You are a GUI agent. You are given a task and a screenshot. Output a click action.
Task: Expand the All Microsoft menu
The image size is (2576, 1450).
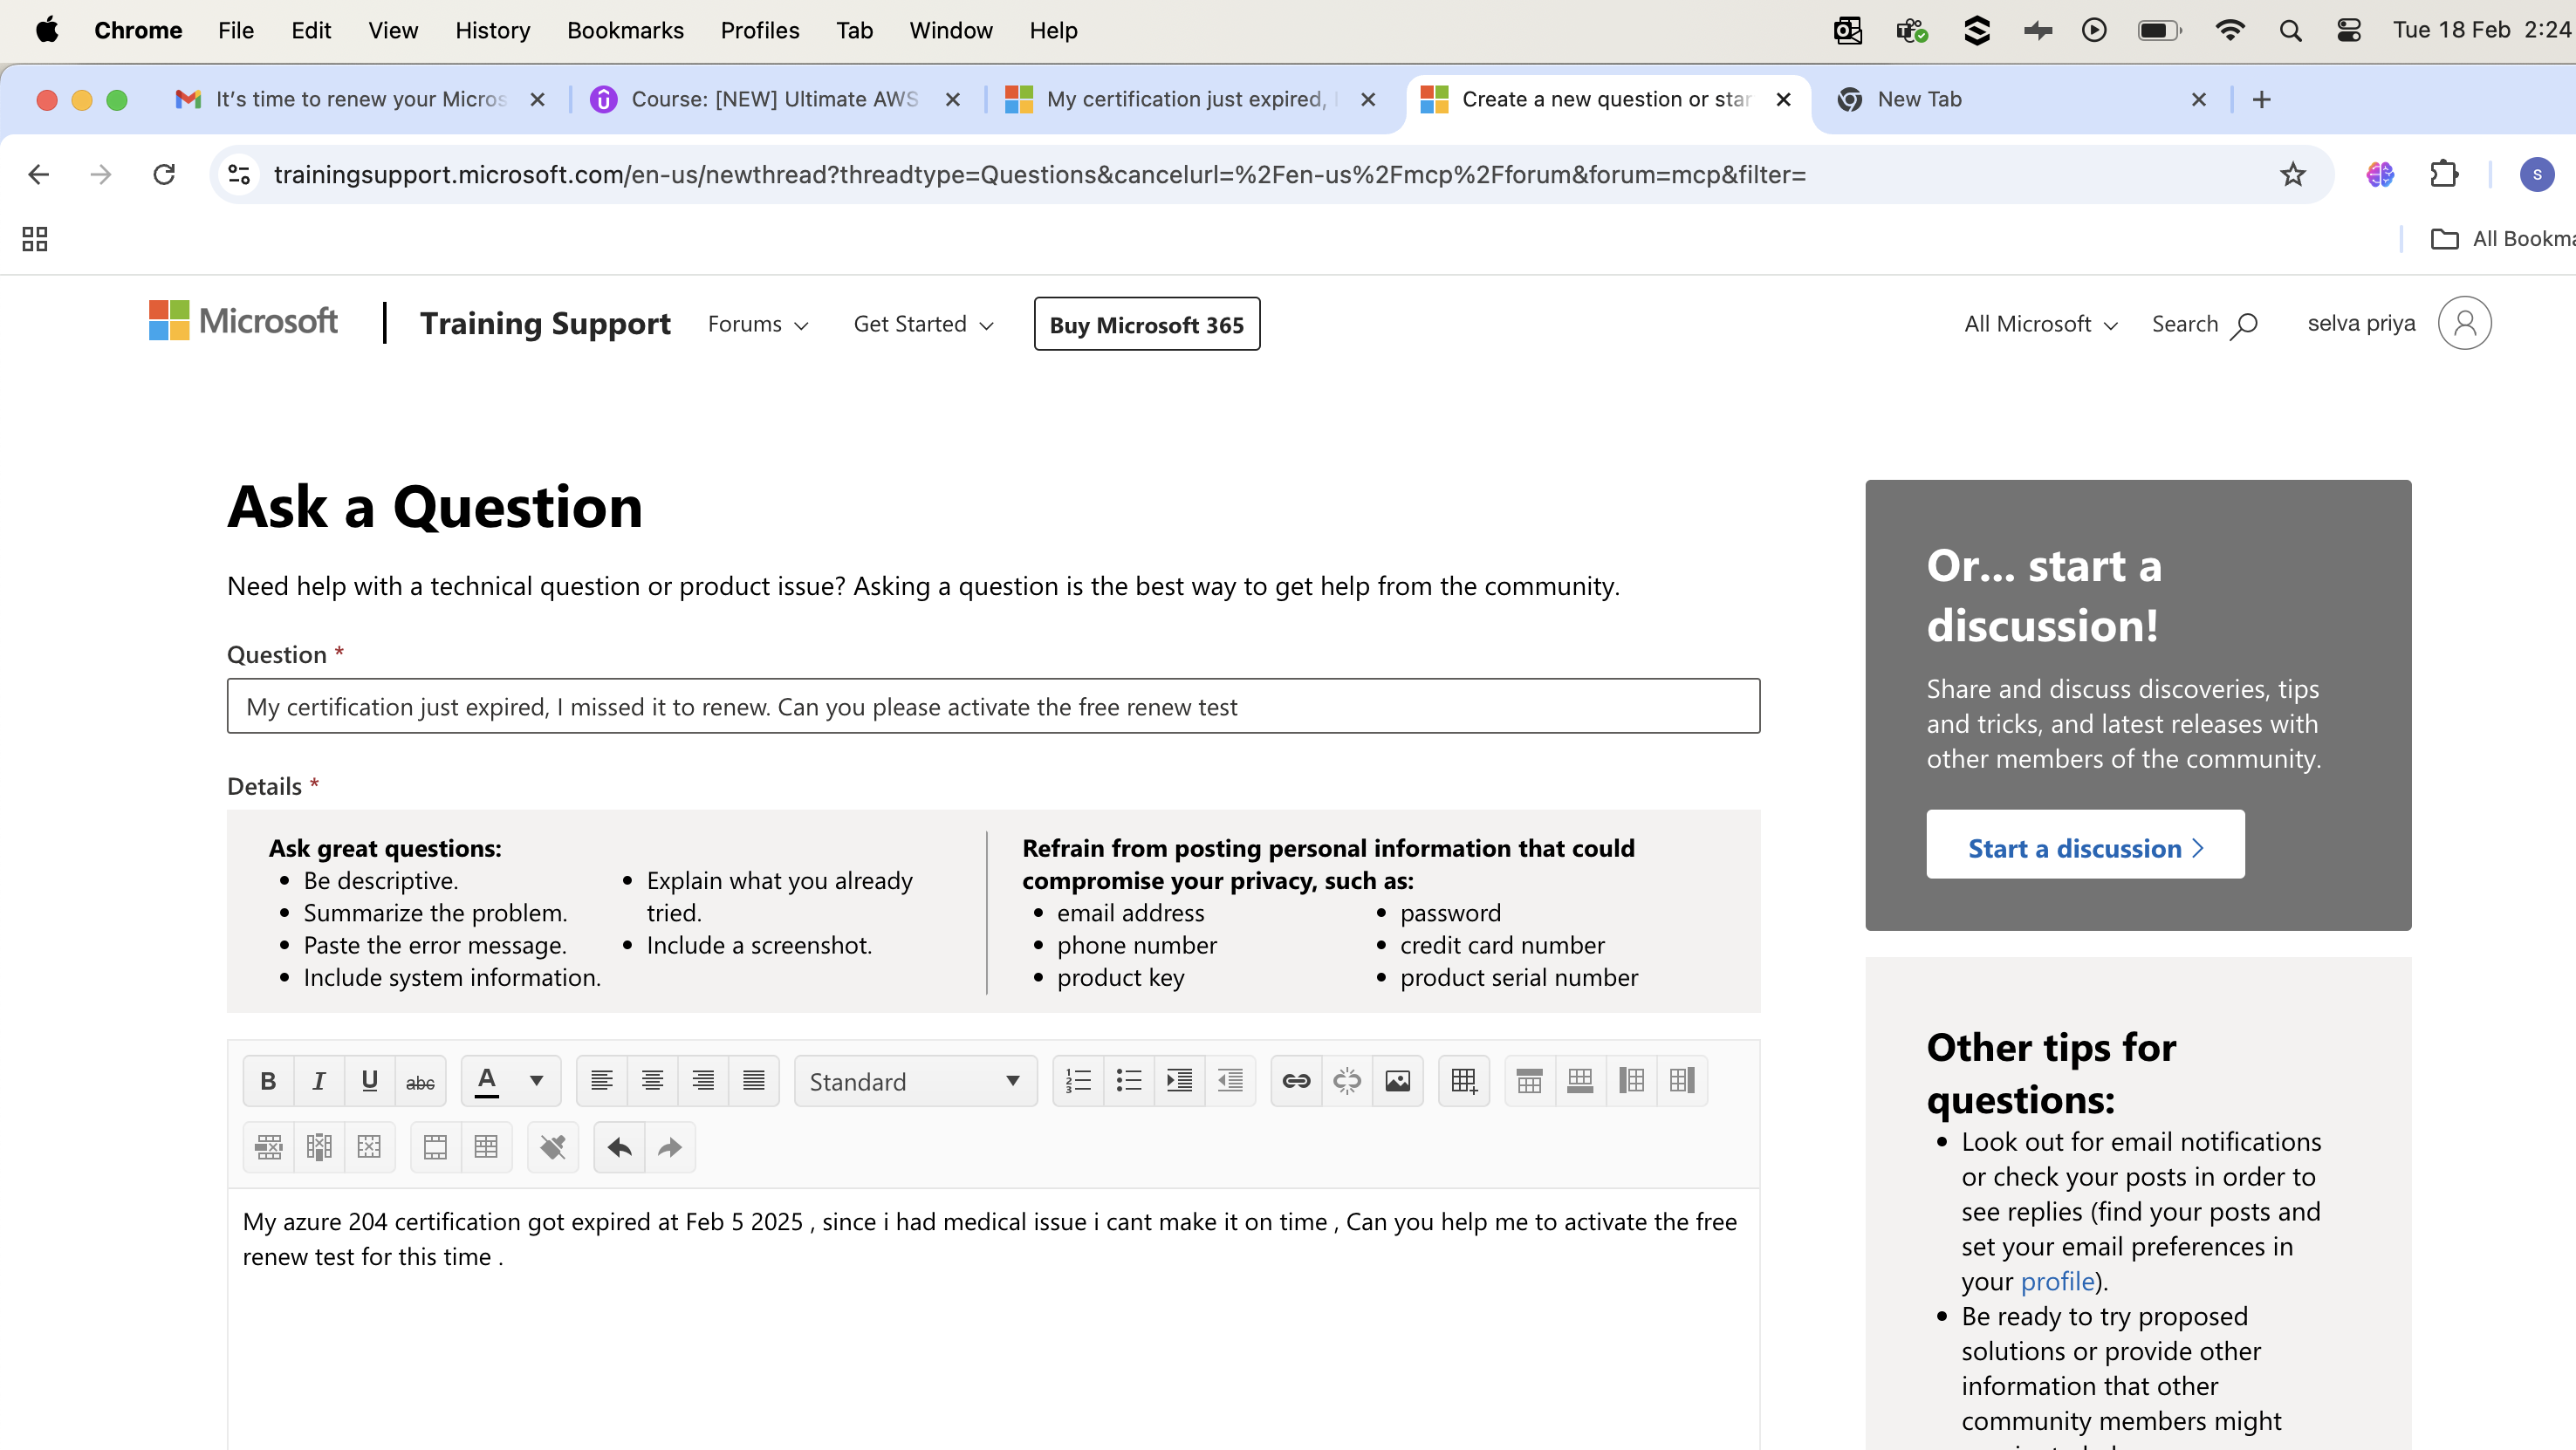click(x=2040, y=324)
